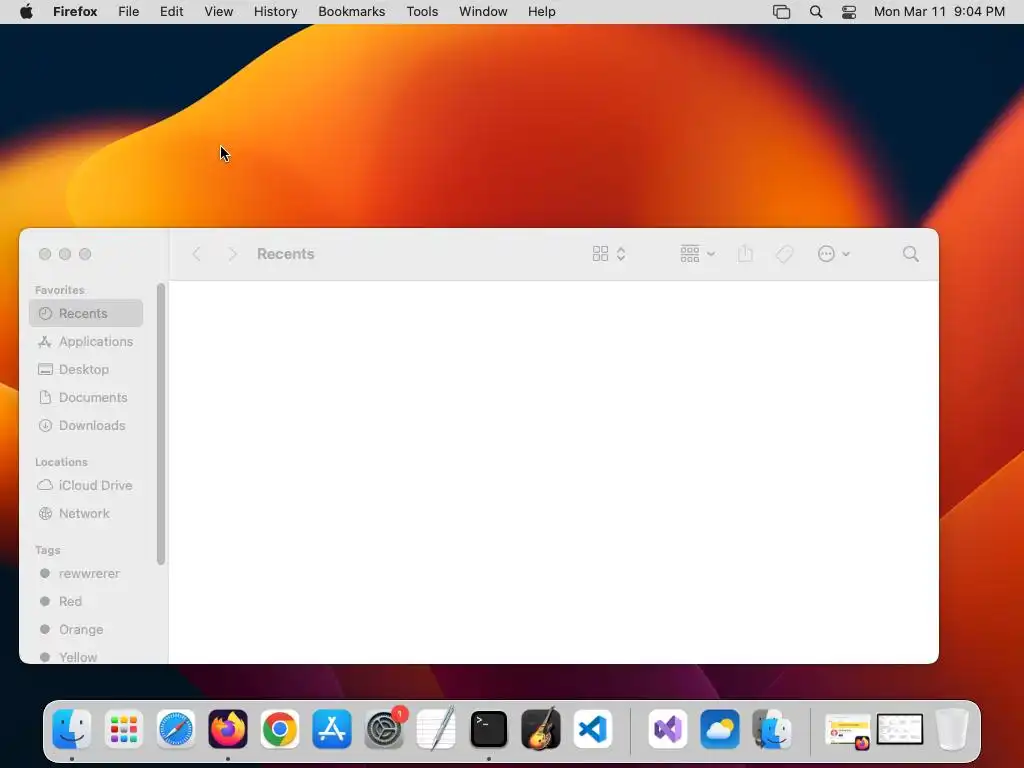Open the View menu
Screen dimensions: 1024x768
click(x=219, y=12)
